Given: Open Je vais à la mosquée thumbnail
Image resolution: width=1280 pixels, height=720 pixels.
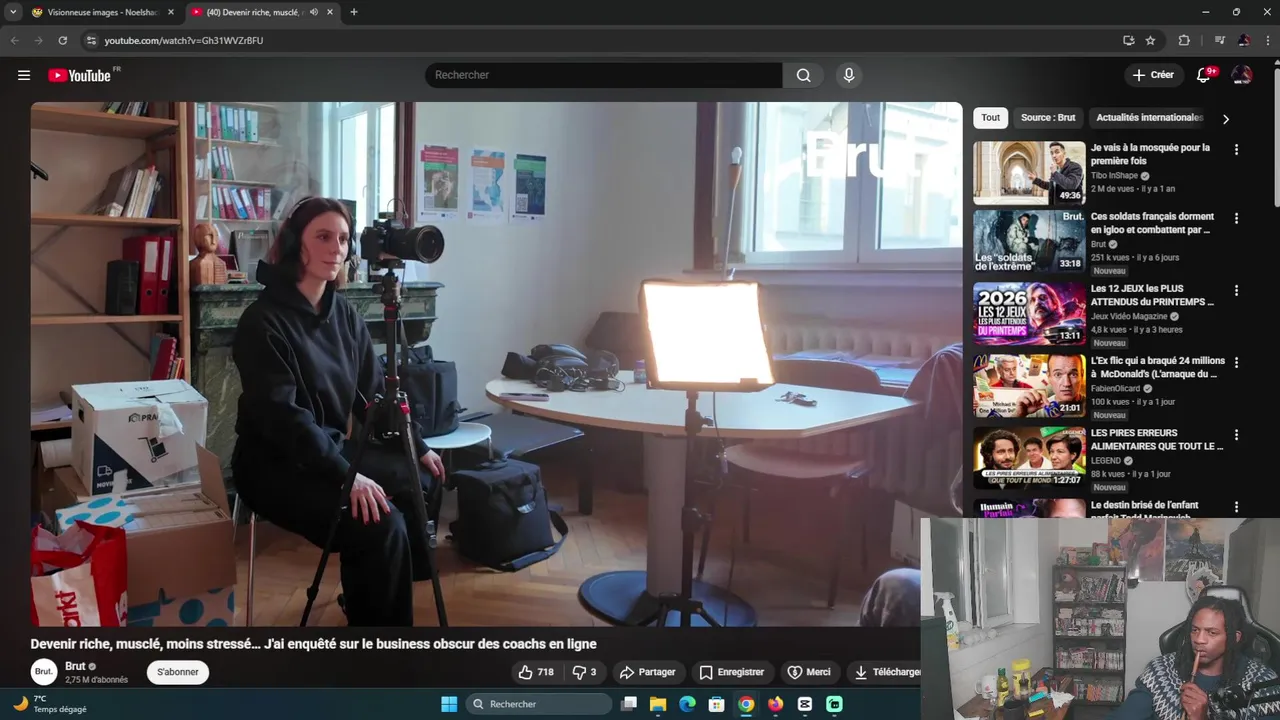Looking at the screenshot, I should click(x=1029, y=173).
